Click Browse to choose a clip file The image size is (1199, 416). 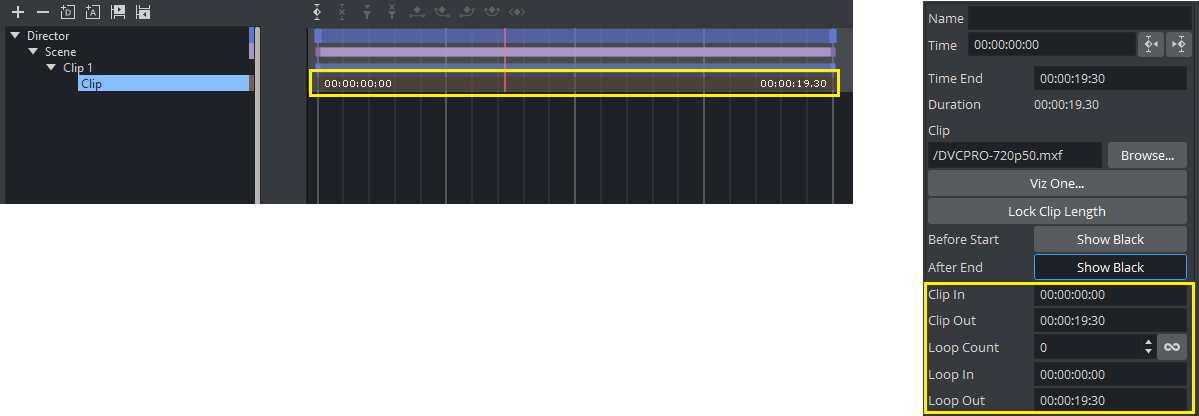(x=1146, y=156)
